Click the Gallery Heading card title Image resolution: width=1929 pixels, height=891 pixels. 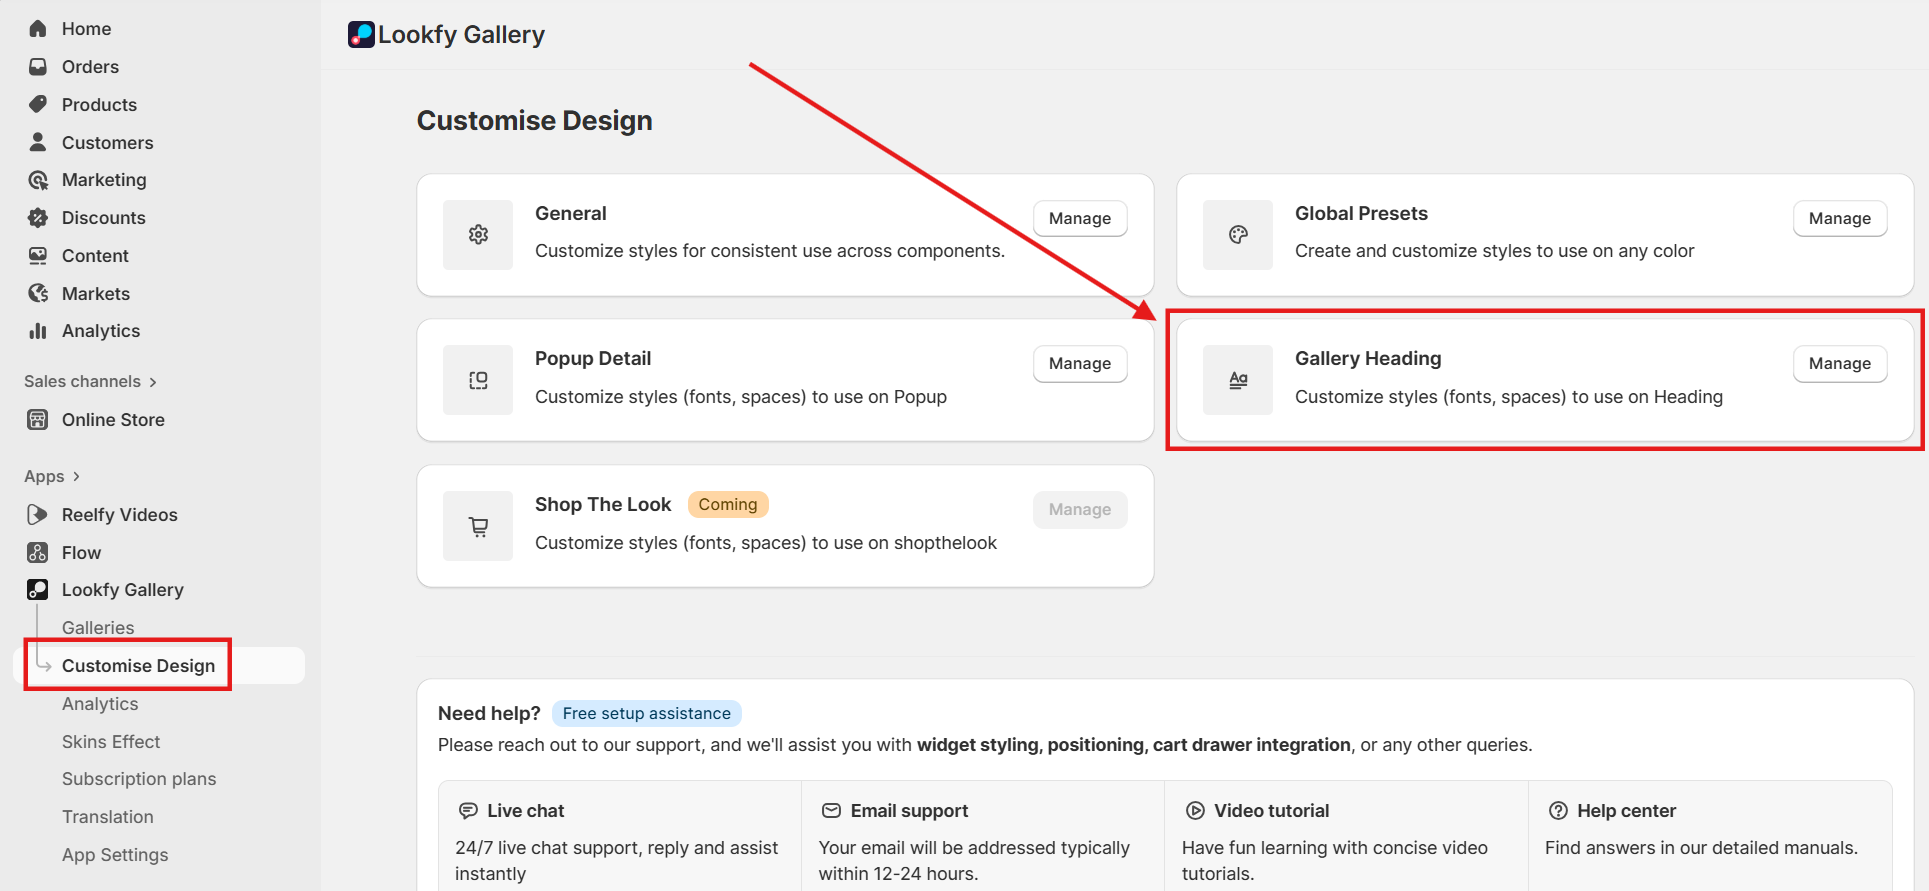(x=1368, y=359)
